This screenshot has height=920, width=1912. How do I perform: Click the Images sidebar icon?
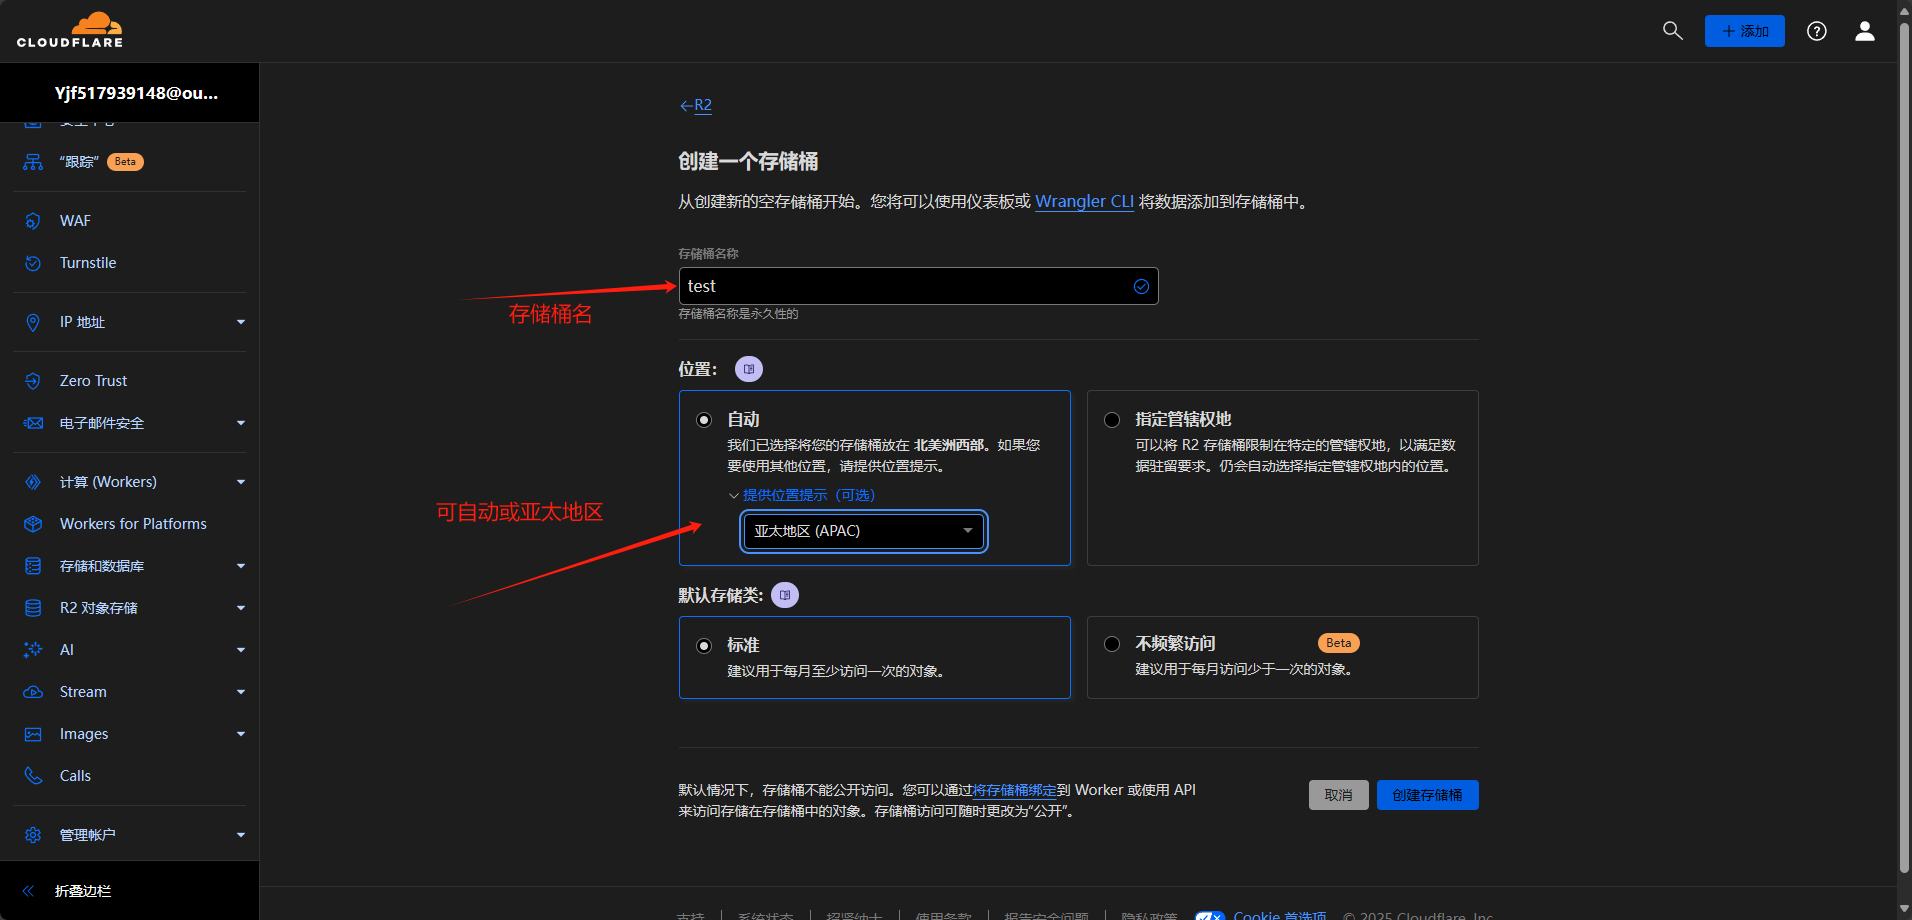[33, 734]
